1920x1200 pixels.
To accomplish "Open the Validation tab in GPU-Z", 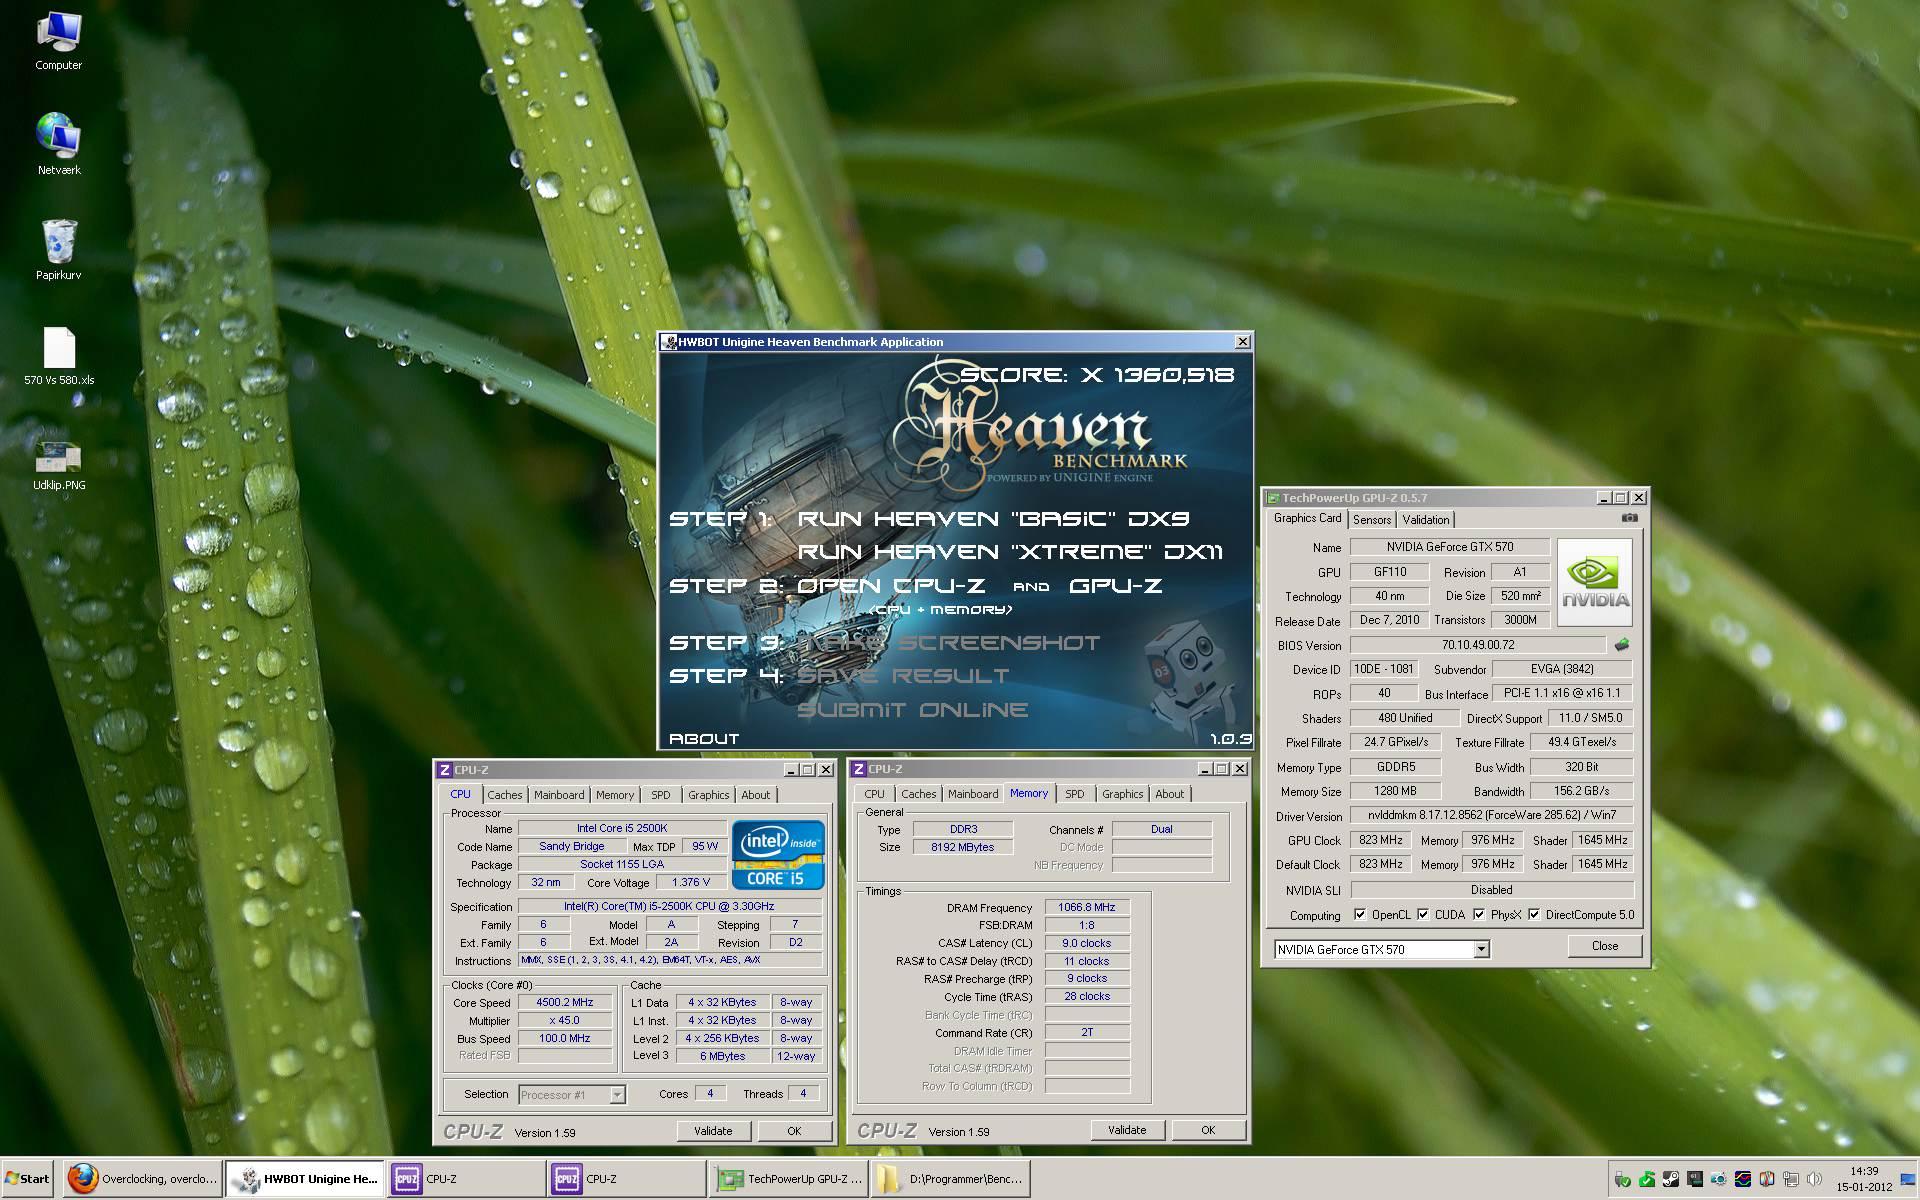I will coord(1425,519).
